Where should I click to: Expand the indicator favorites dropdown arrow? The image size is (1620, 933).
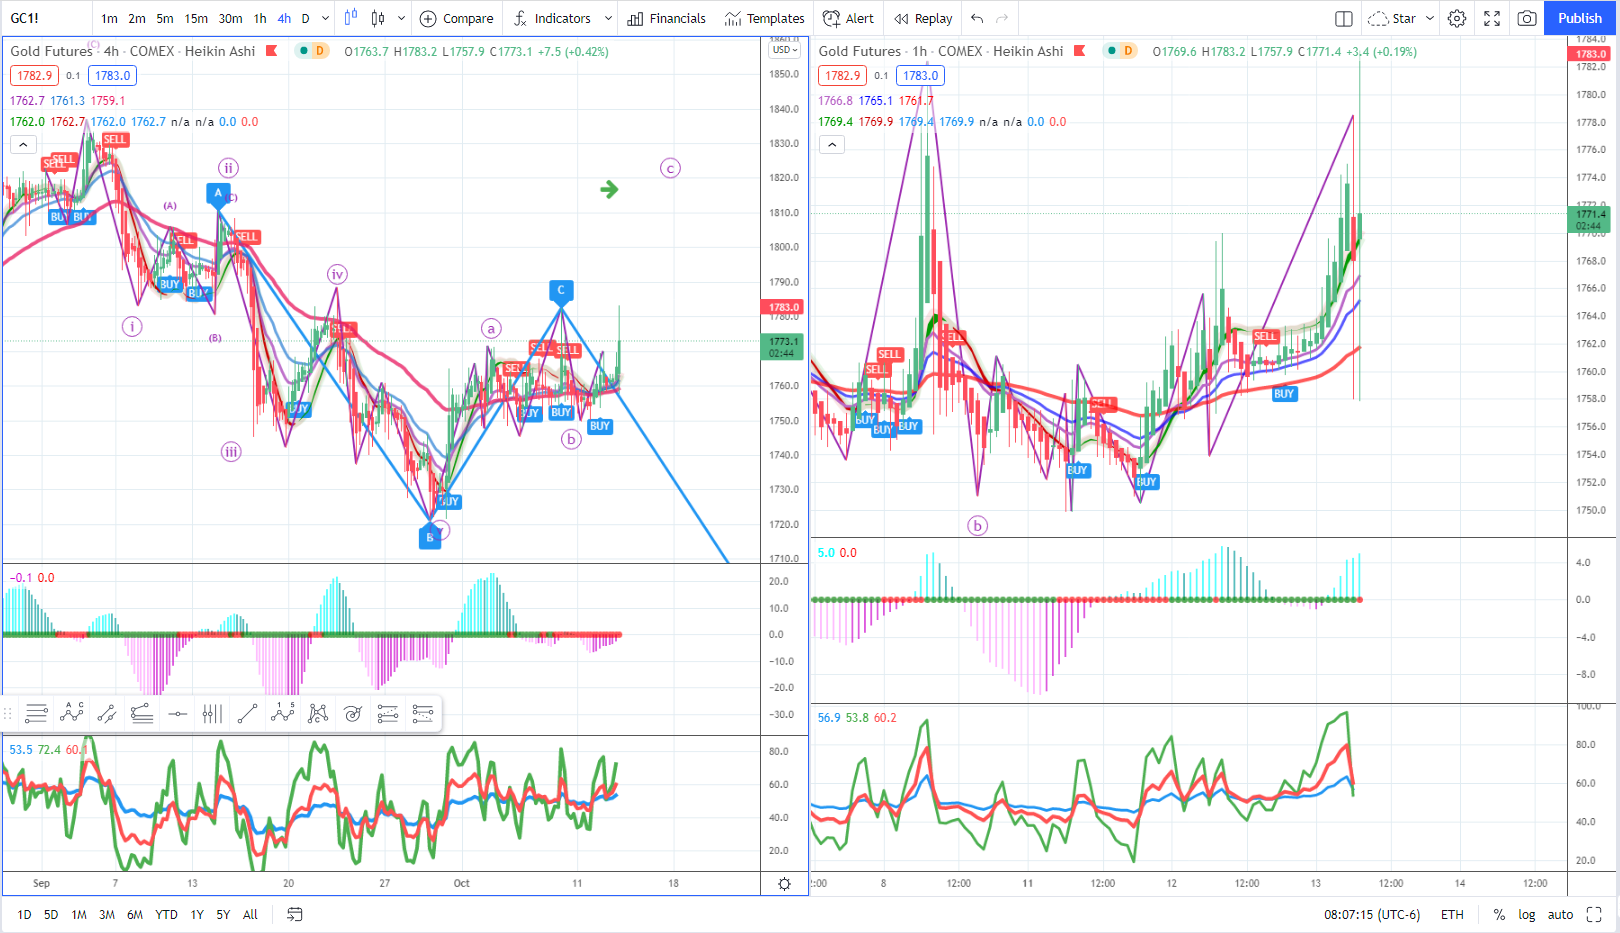(x=608, y=18)
